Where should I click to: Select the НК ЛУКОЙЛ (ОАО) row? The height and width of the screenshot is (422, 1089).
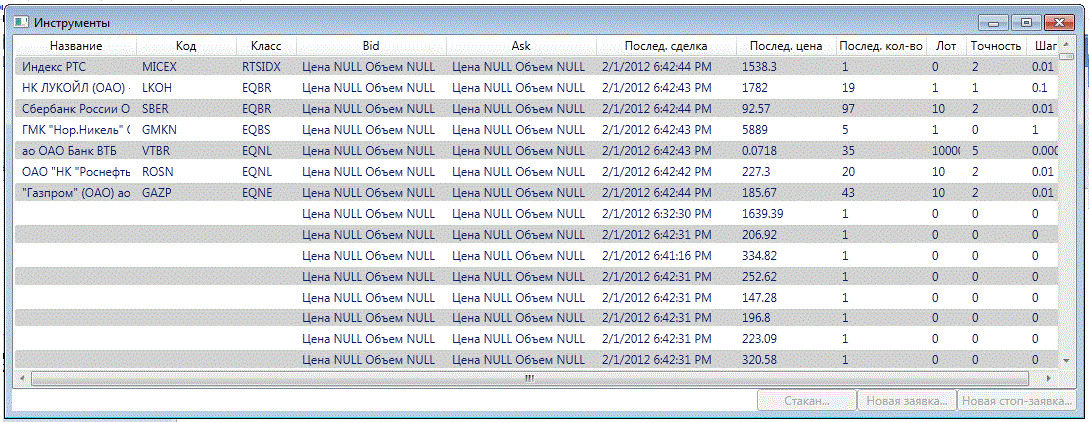click(x=536, y=88)
